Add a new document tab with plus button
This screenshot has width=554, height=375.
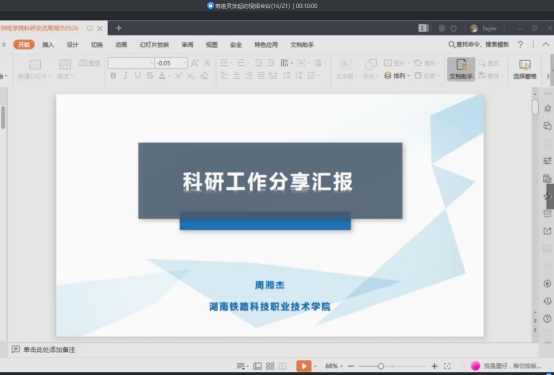click(119, 28)
